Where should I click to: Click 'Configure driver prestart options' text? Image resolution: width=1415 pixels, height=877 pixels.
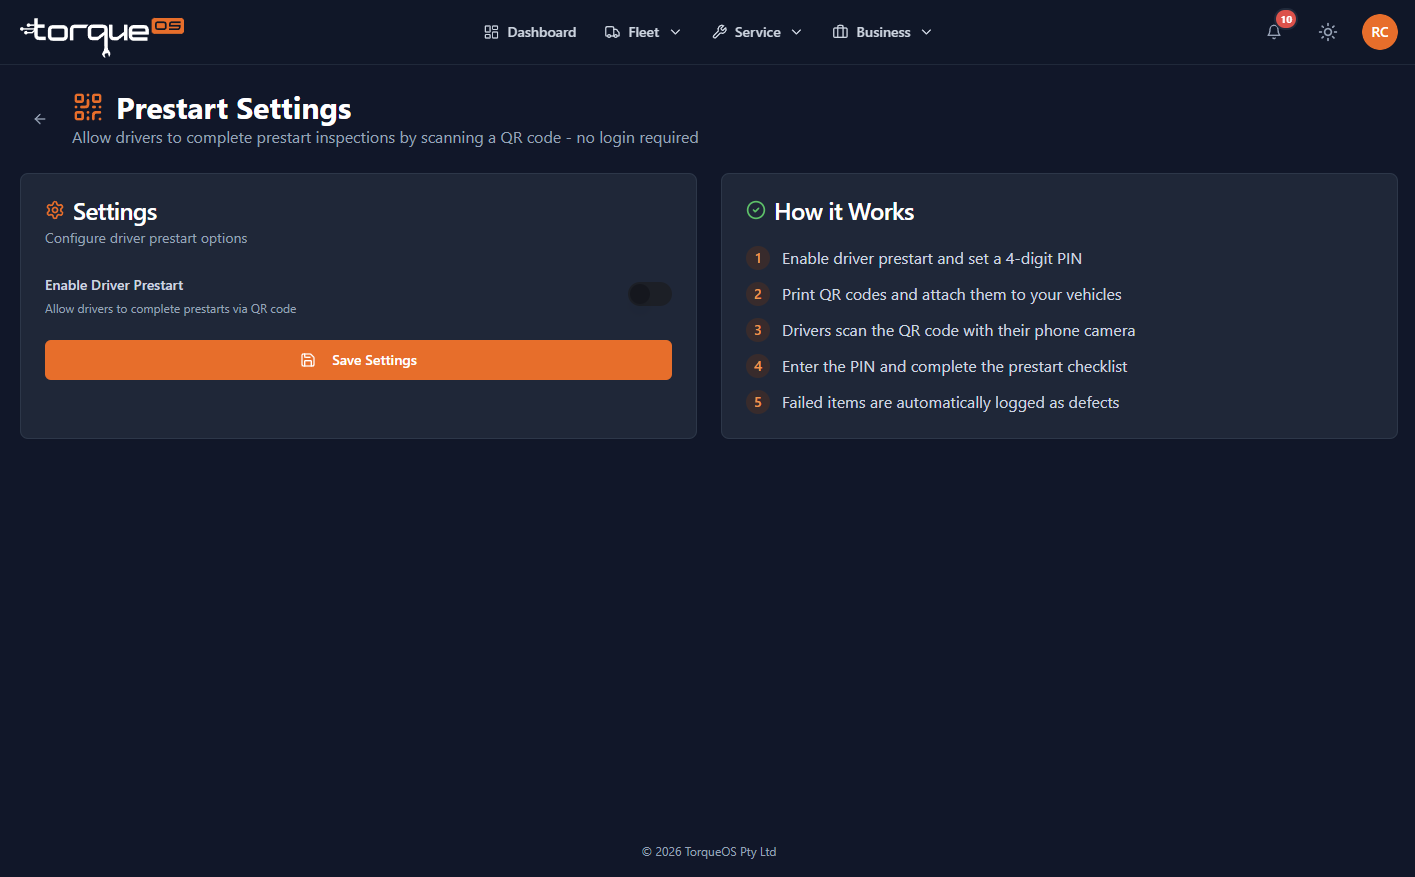[x=146, y=238]
